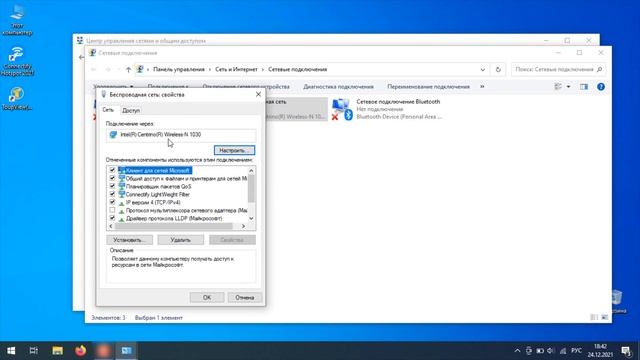Viewport: 640px width, 360px height.
Task: Click the volume icon in system tray
Action: click(551, 351)
